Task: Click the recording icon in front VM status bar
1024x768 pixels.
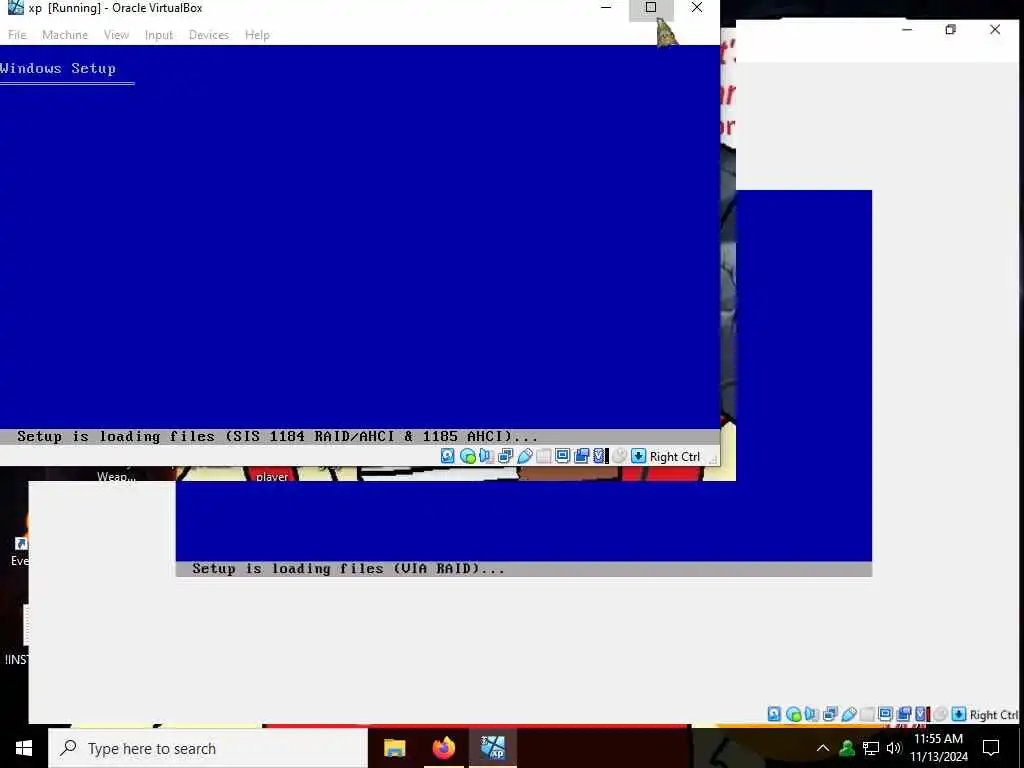Action: 581,456
